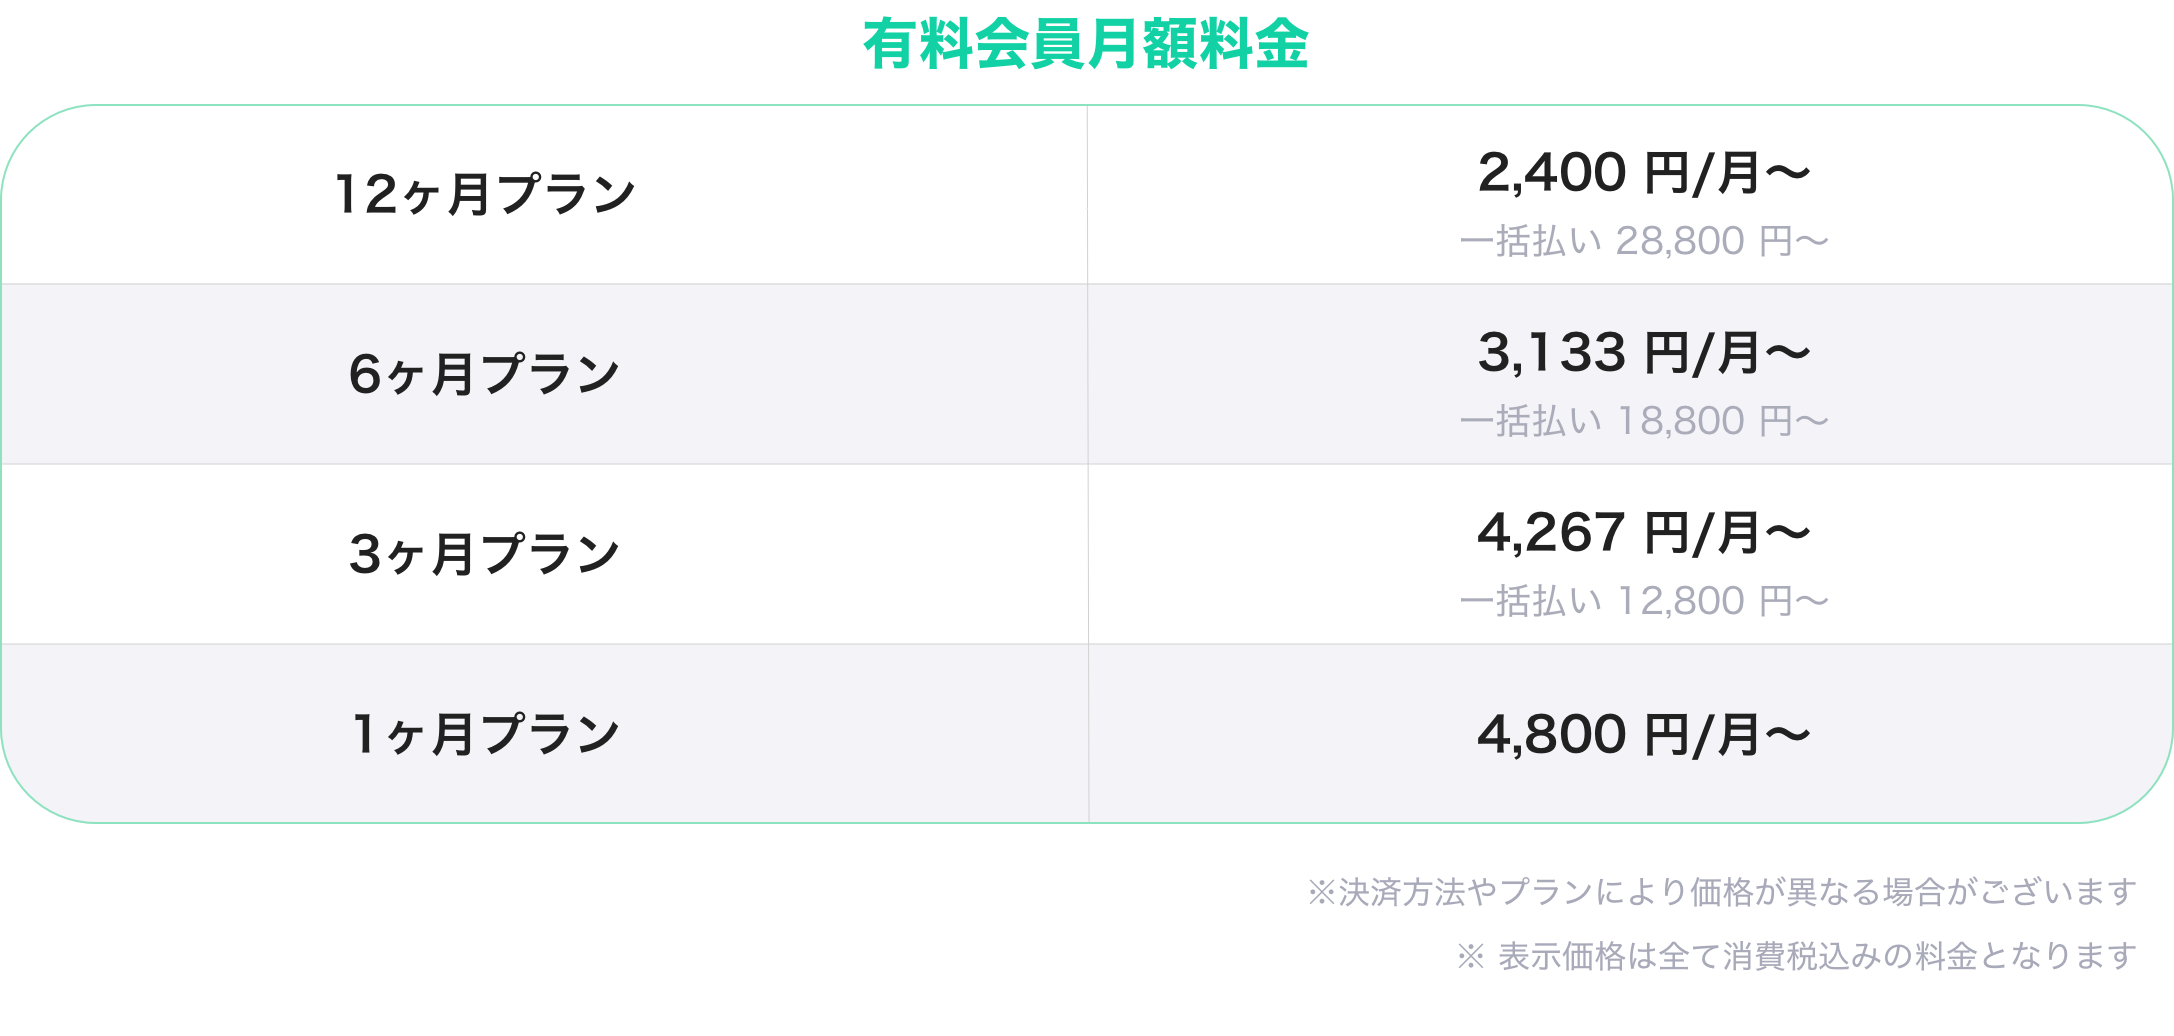Screen dimensions: 2174x1036
Task: Click 一括払い 28,800 円〜 text
Action: coord(1644,241)
